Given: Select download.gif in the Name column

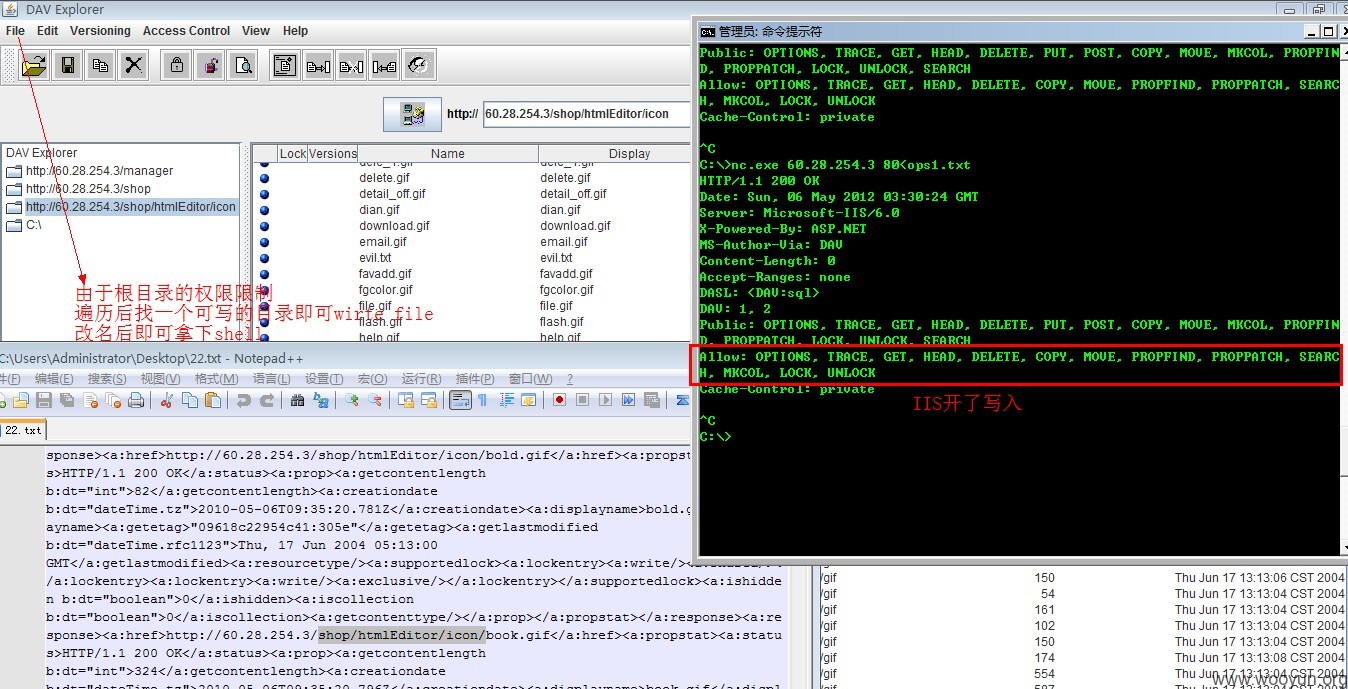Looking at the screenshot, I should pyautogui.click(x=394, y=226).
